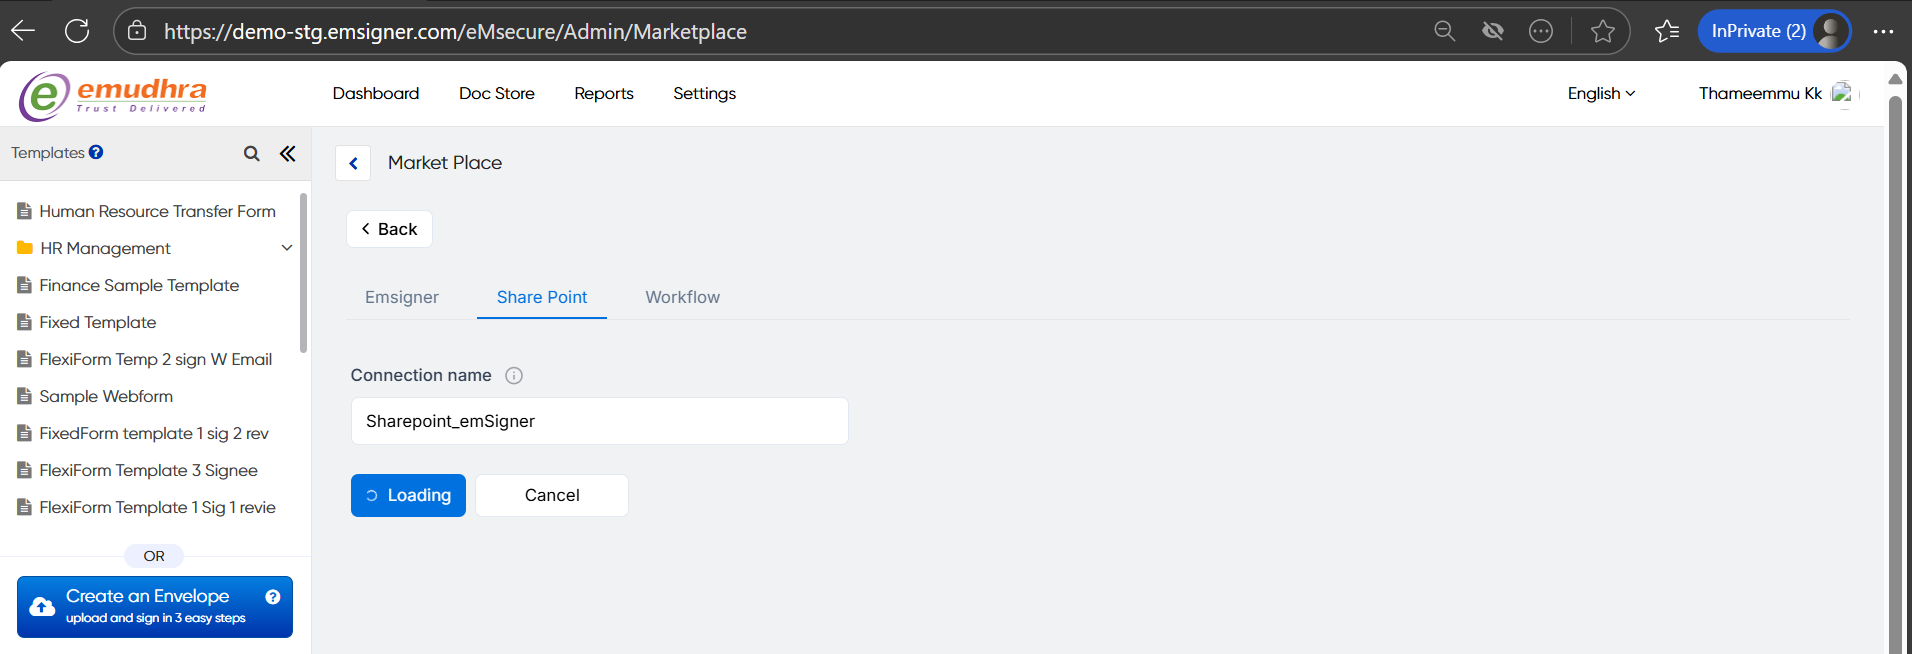
Task: Click the Cancel button
Action: (x=552, y=495)
